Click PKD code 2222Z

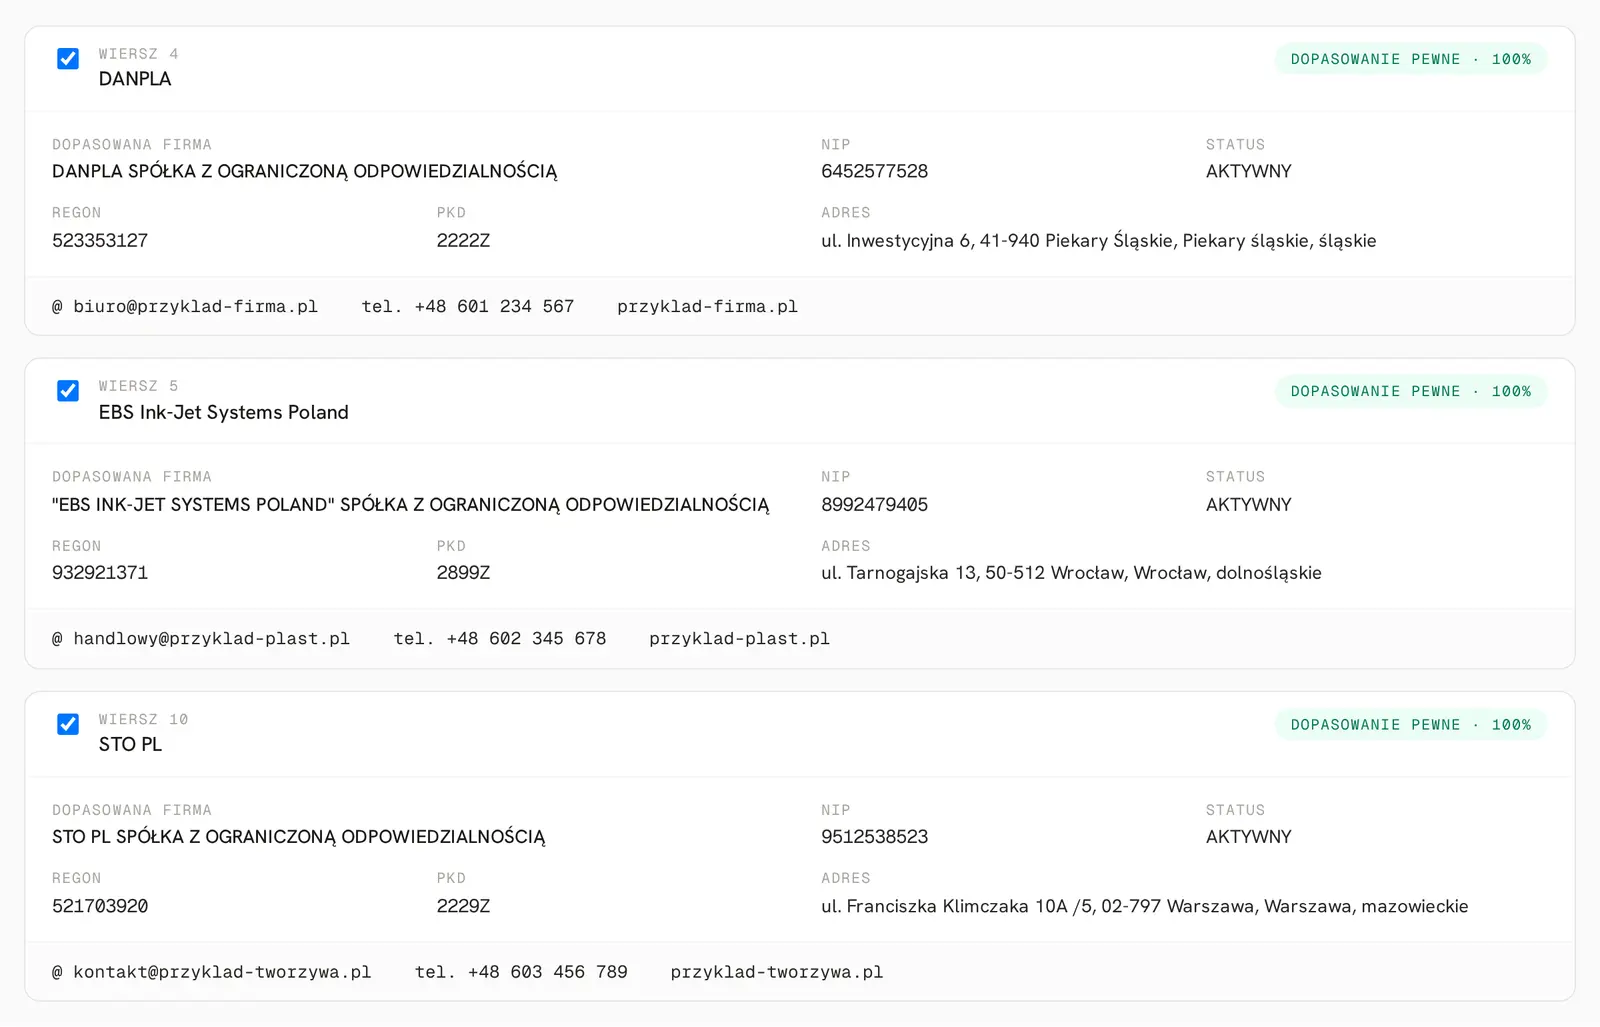coord(463,241)
